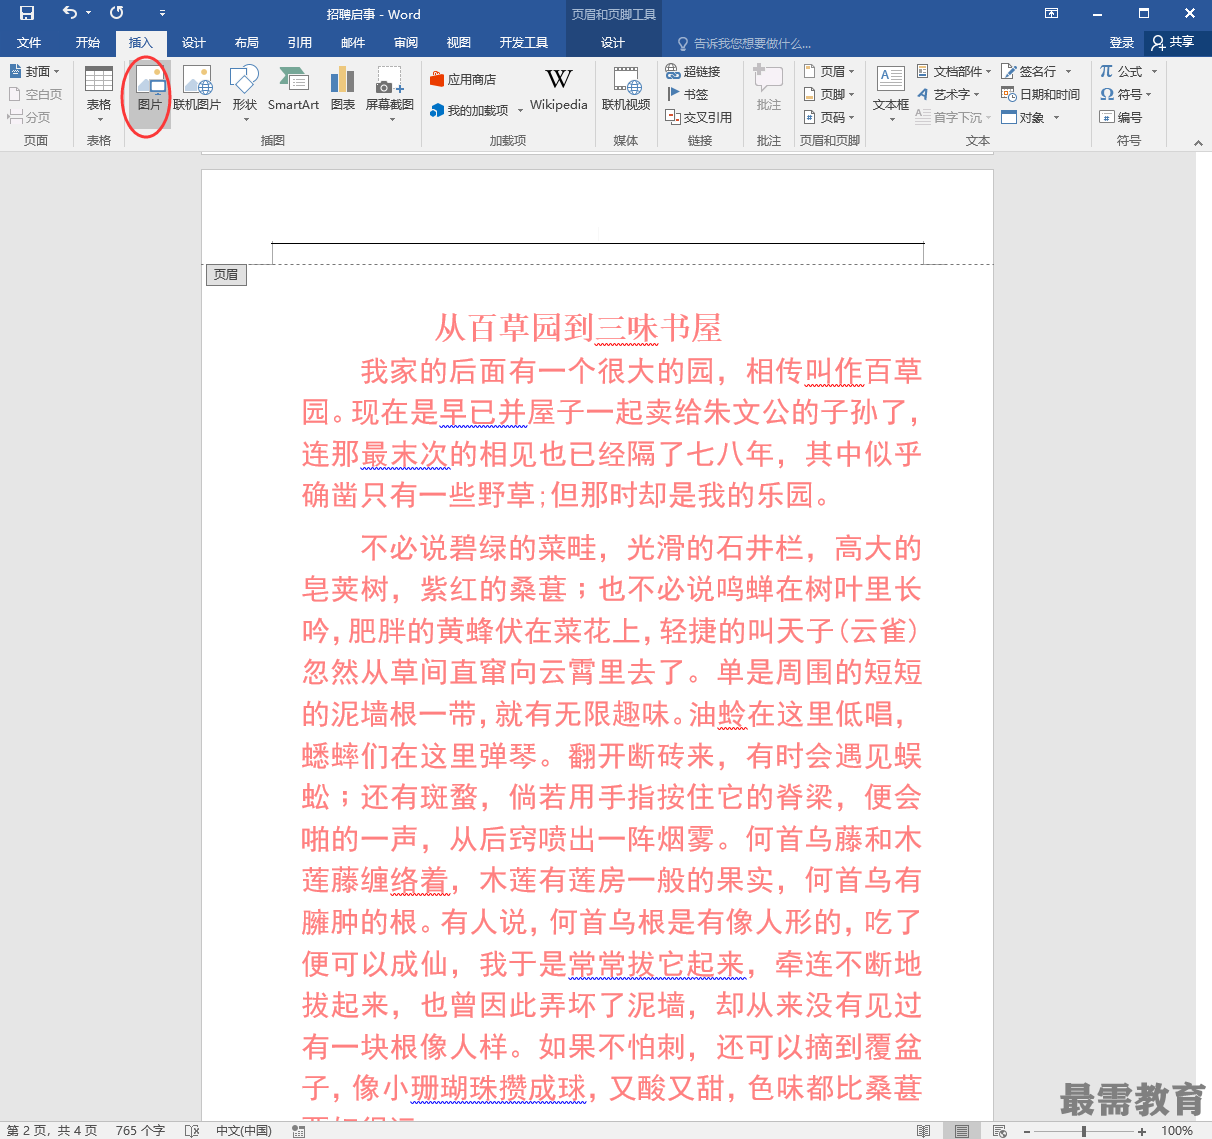
Task: Open the Header (页眉) dropdown
Action: 829,71
